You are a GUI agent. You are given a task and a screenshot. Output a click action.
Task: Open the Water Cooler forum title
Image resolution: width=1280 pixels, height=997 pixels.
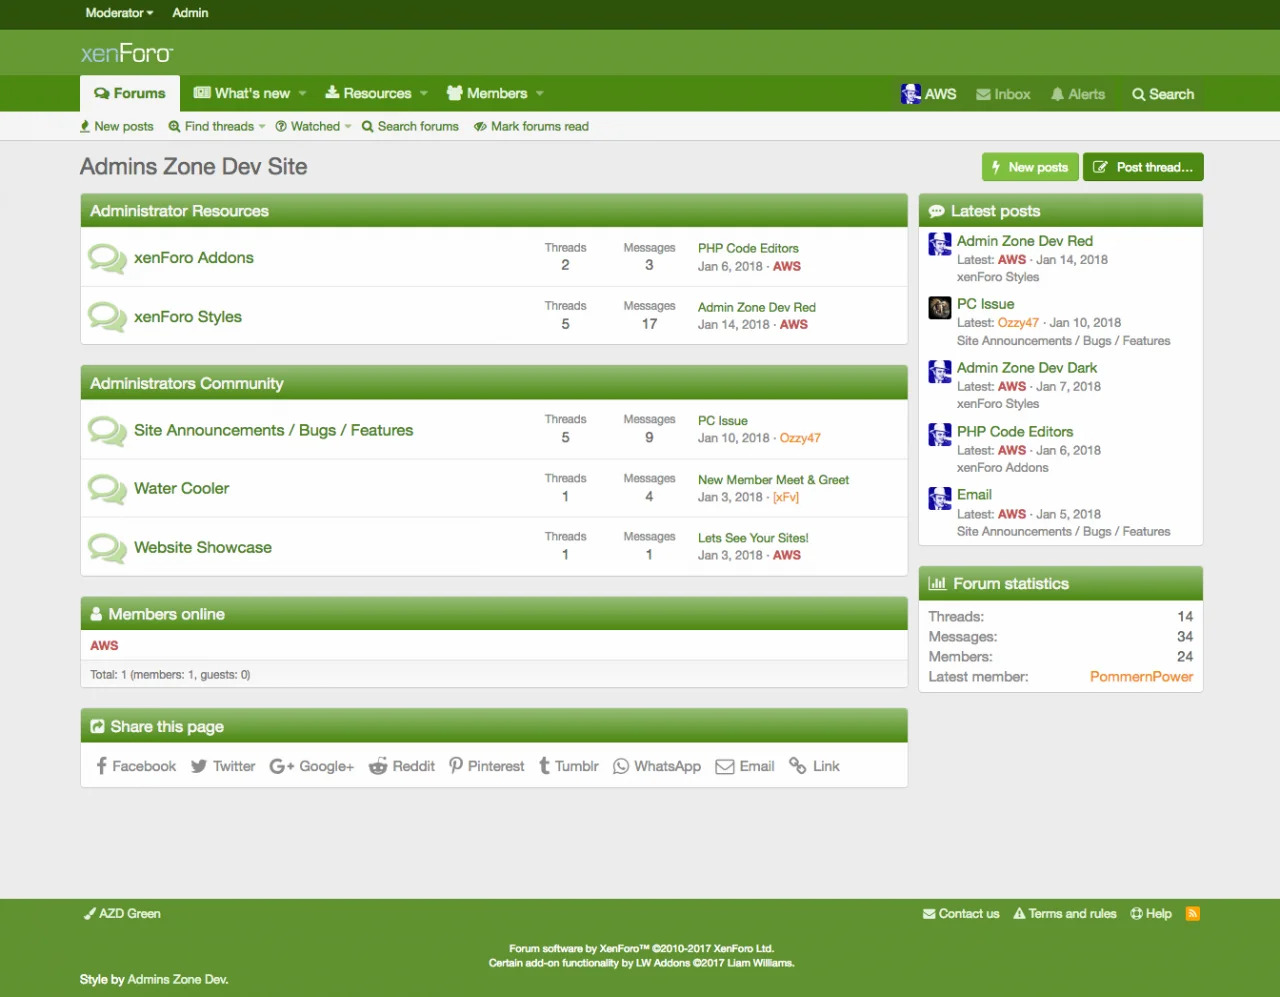coord(182,489)
